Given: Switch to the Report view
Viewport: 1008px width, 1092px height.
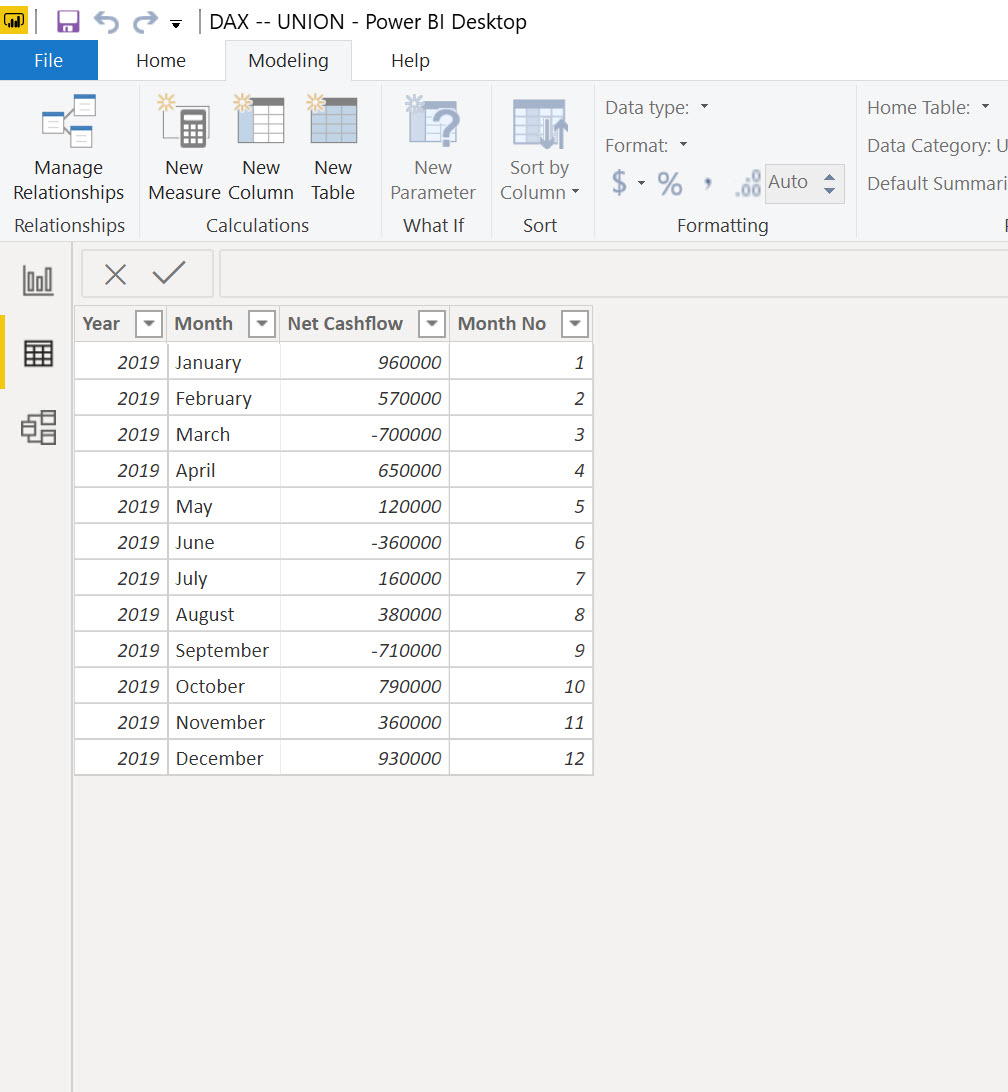Looking at the screenshot, I should click(x=36, y=280).
